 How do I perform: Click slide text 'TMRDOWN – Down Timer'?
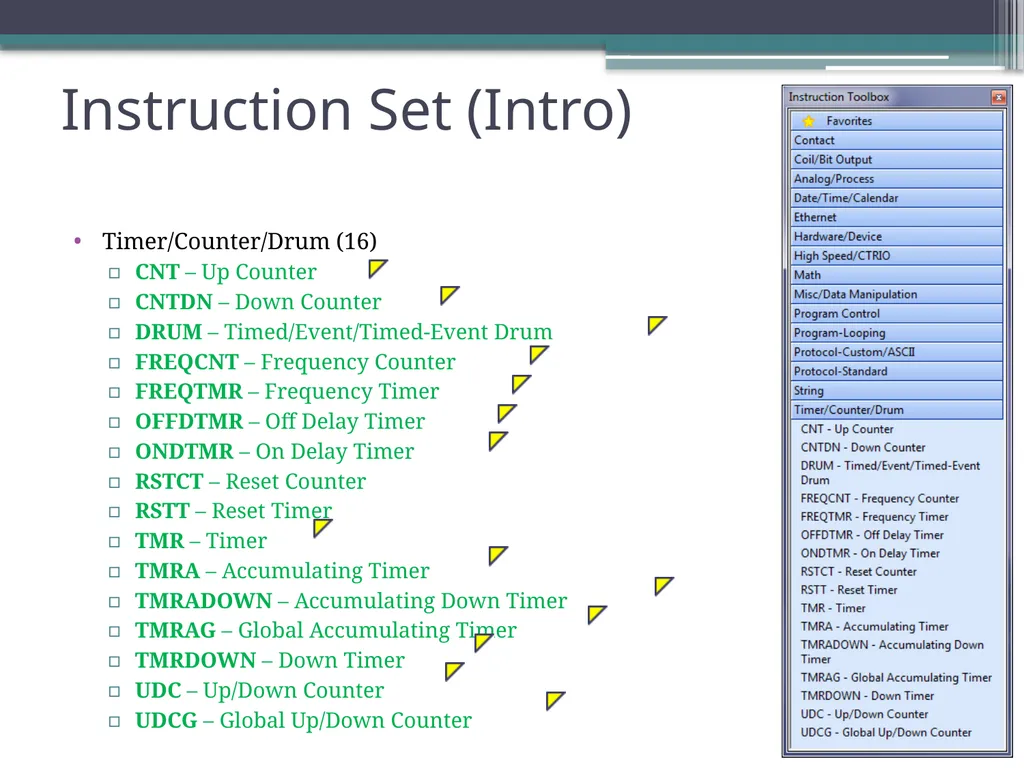(x=270, y=660)
